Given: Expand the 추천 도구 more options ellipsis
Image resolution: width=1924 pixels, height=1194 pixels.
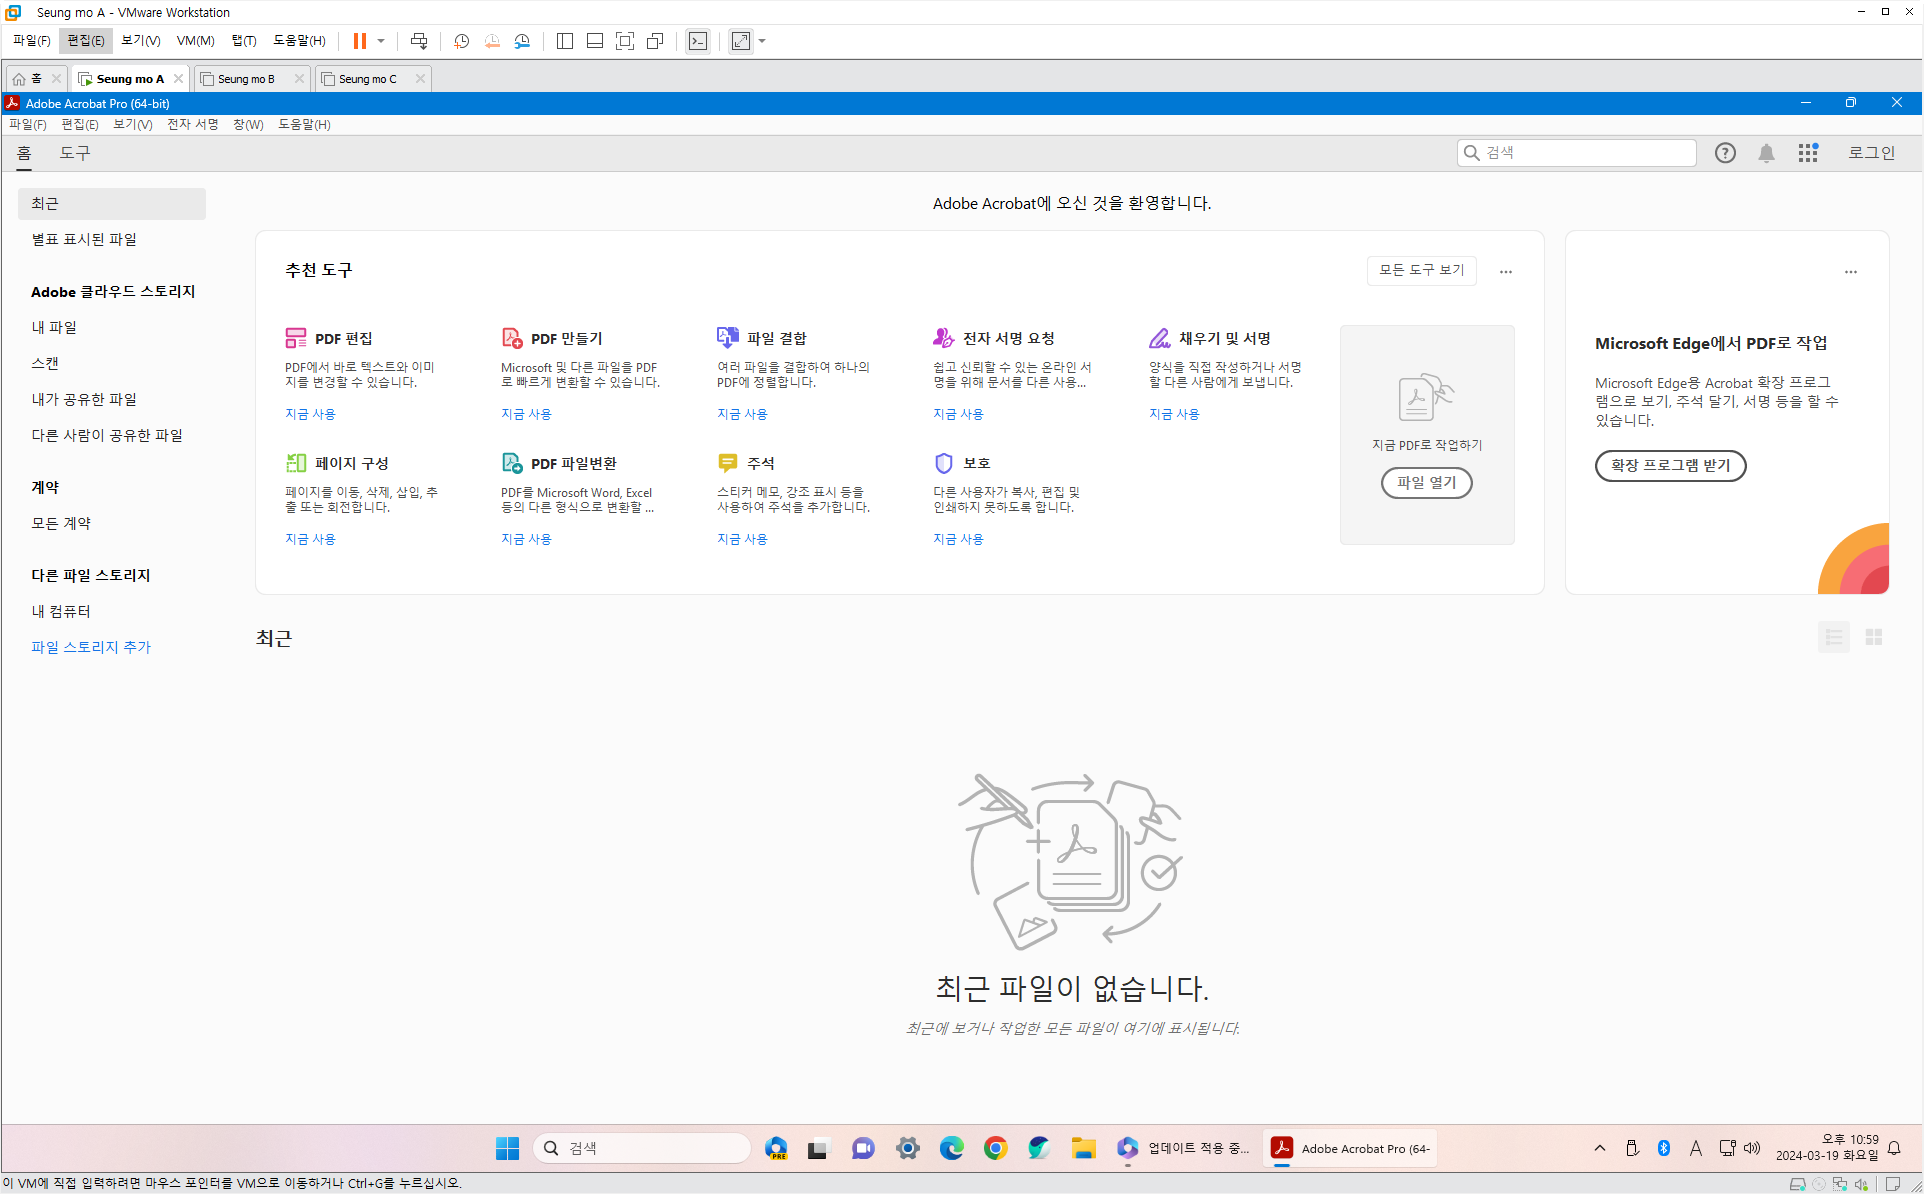Looking at the screenshot, I should click(1506, 271).
